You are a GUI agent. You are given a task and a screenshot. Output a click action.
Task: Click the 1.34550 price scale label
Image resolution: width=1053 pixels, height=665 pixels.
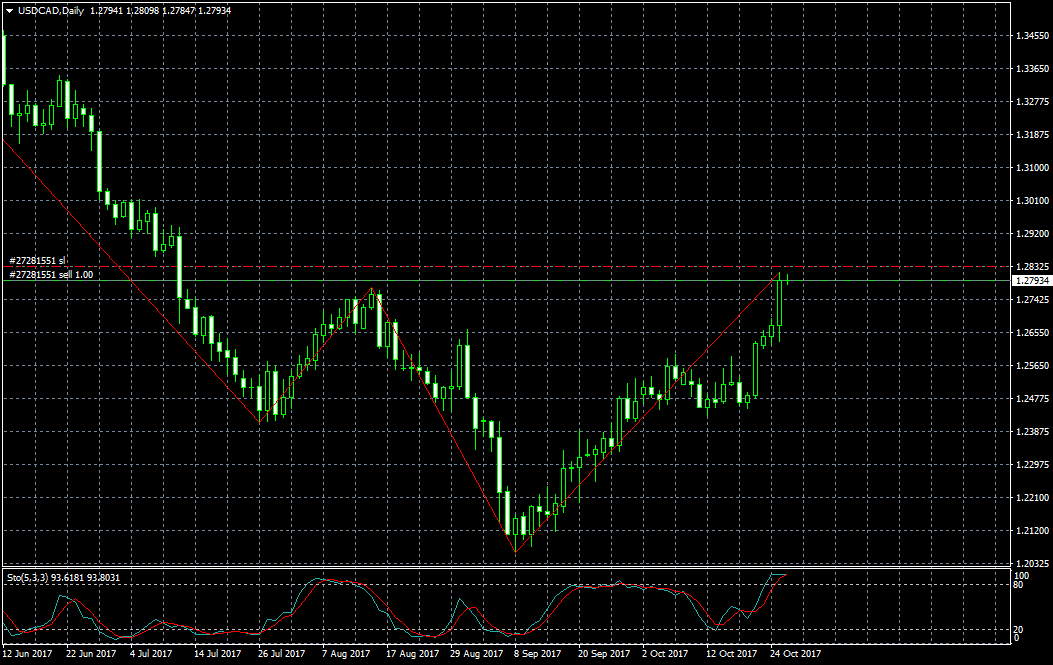click(x=1031, y=36)
